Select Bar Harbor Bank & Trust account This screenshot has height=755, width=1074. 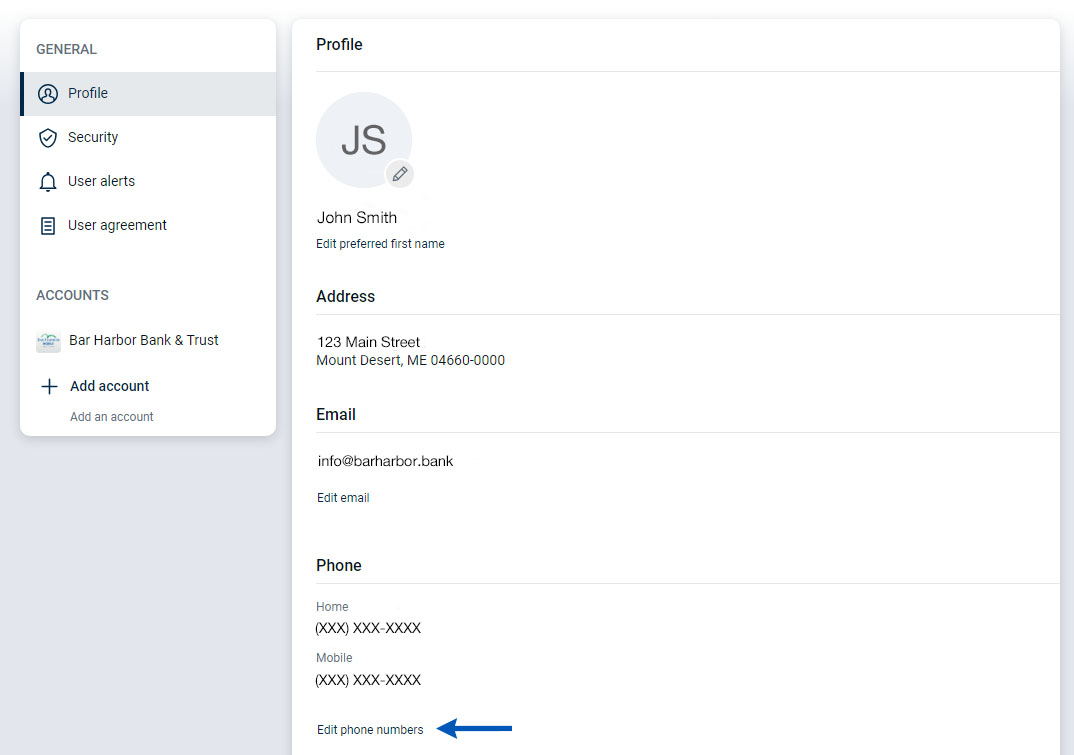(144, 340)
